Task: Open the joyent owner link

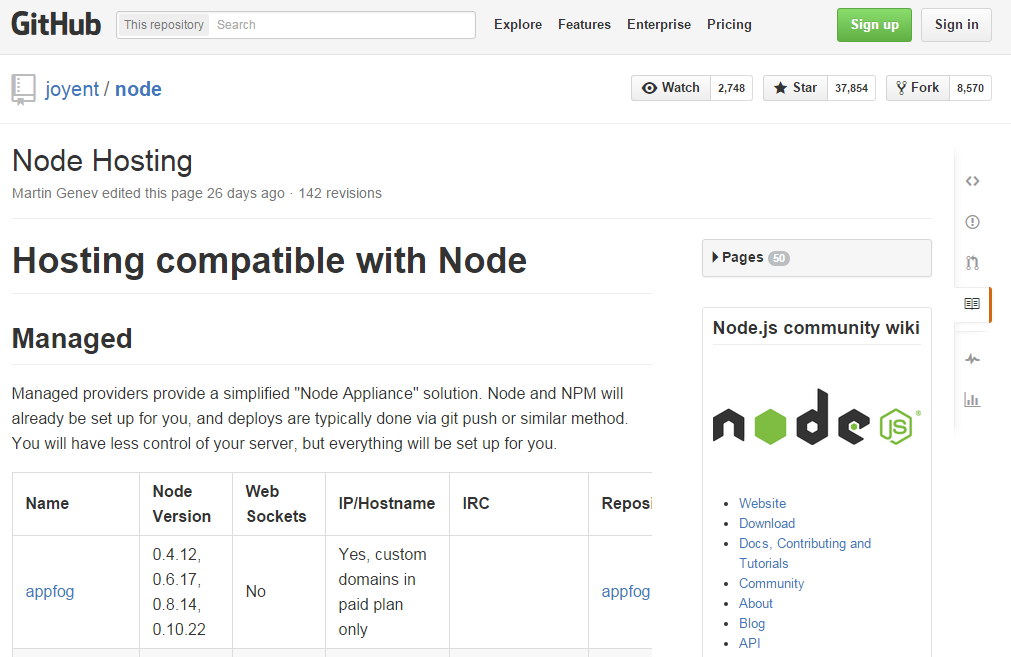Action: click(x=72, y=89)
